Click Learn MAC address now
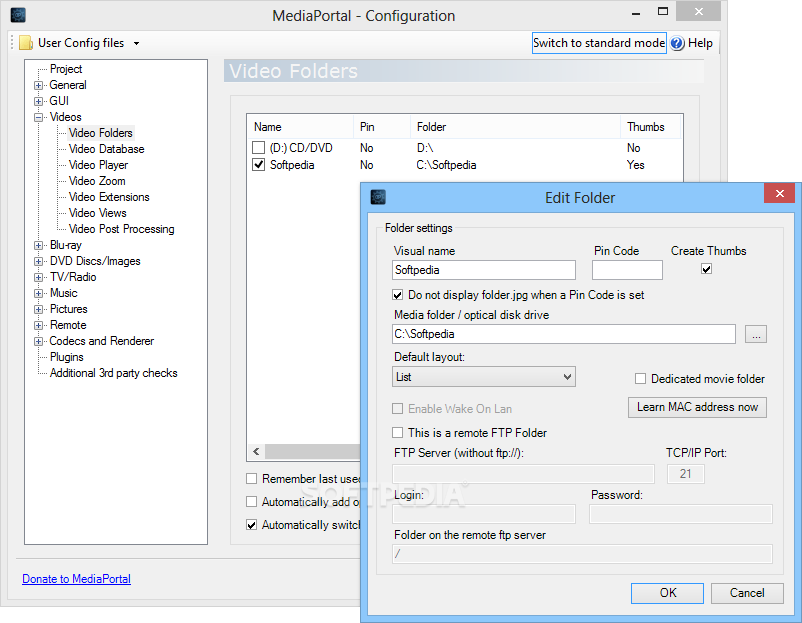Screen dimensions: 802x623 (697, 407)
